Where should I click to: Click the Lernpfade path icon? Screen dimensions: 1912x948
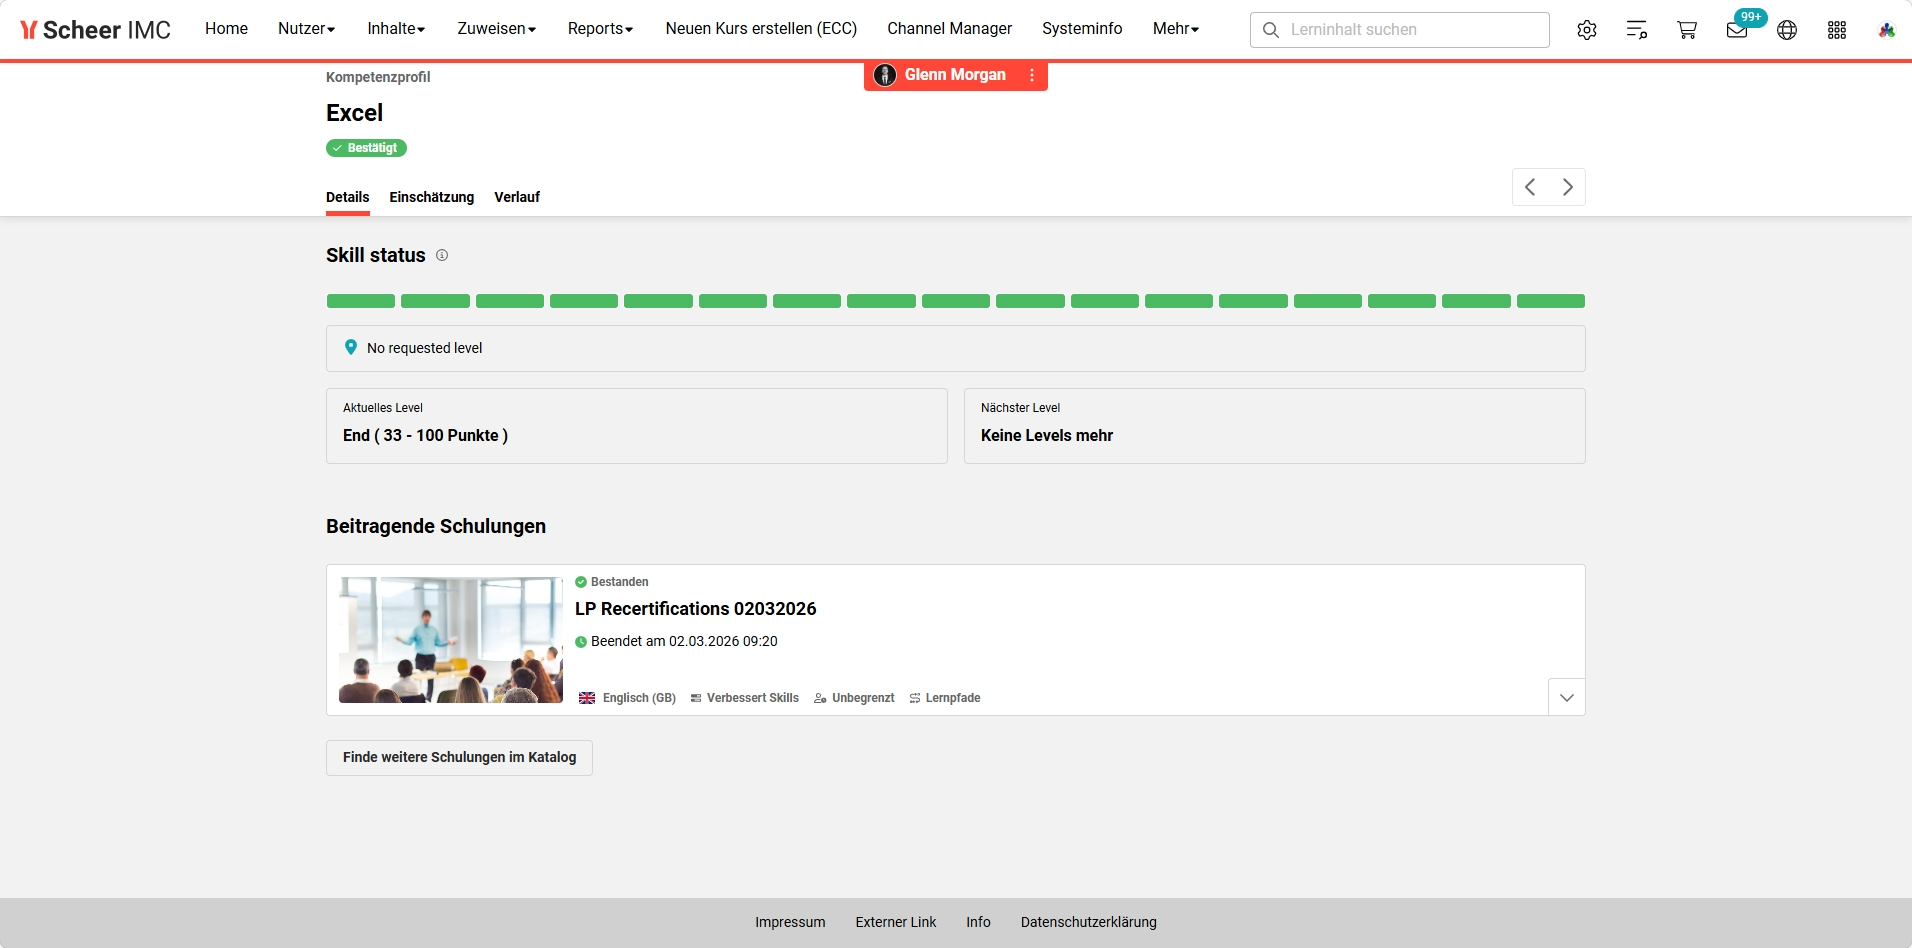coord(915,698)
